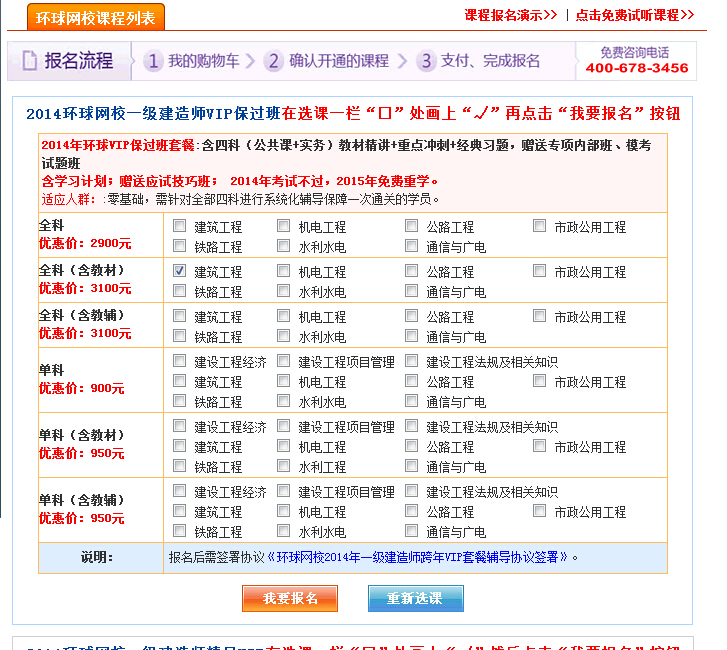Check 铁路工程 in the 全科 2900元 row

pos(179,246)
